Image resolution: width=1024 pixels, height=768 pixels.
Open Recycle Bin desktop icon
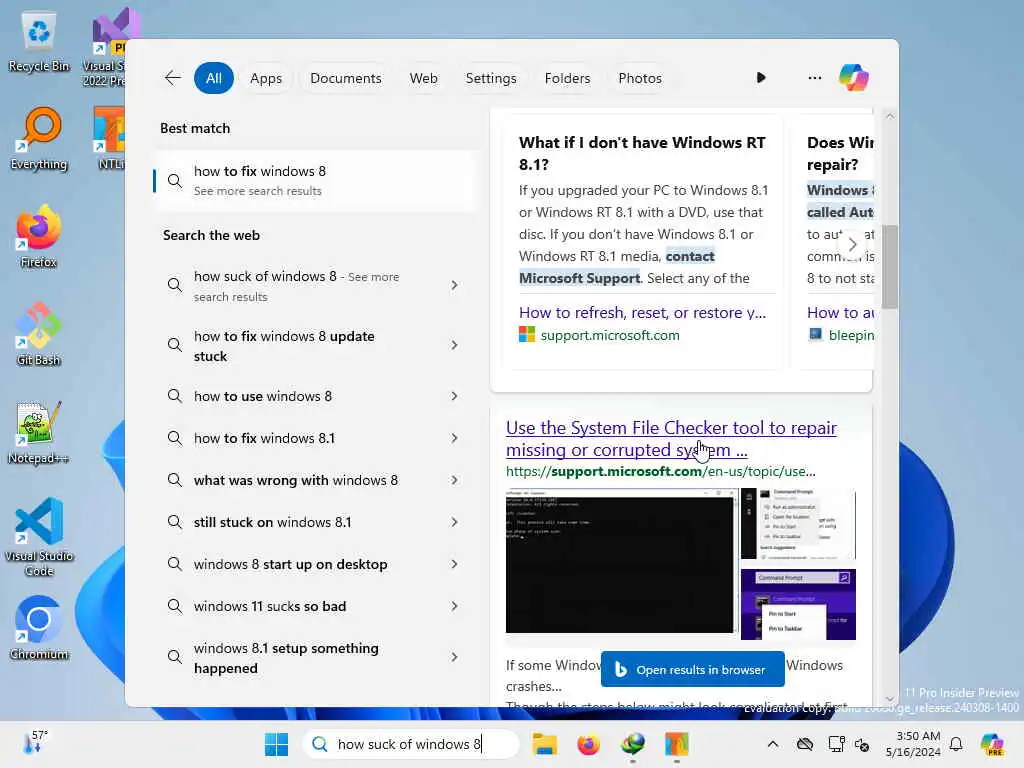(x=39, y=42)
